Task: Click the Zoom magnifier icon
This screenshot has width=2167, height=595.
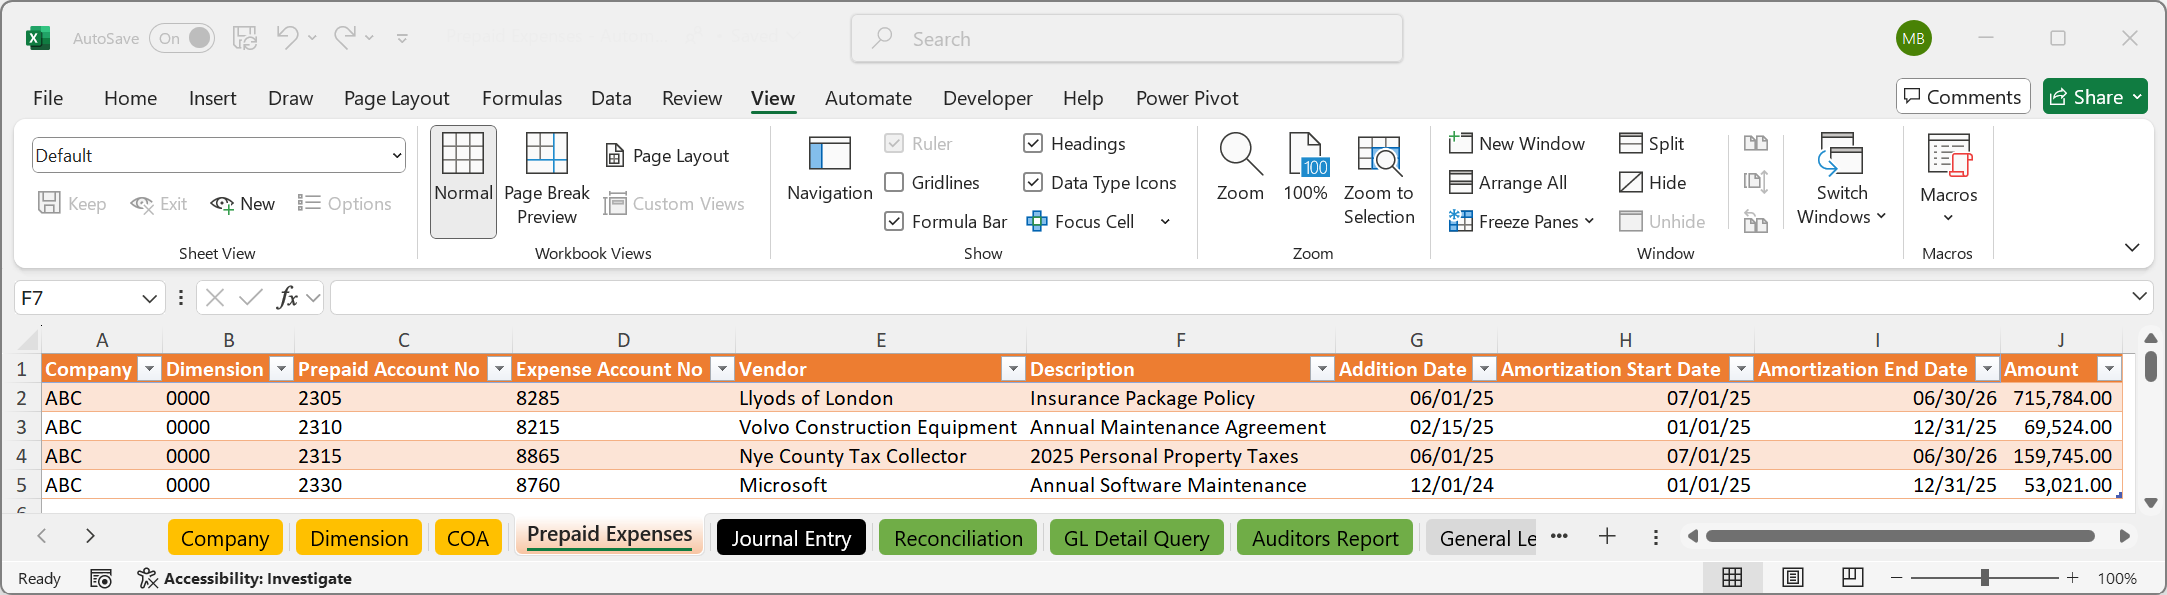Action: click(1240, 155)
